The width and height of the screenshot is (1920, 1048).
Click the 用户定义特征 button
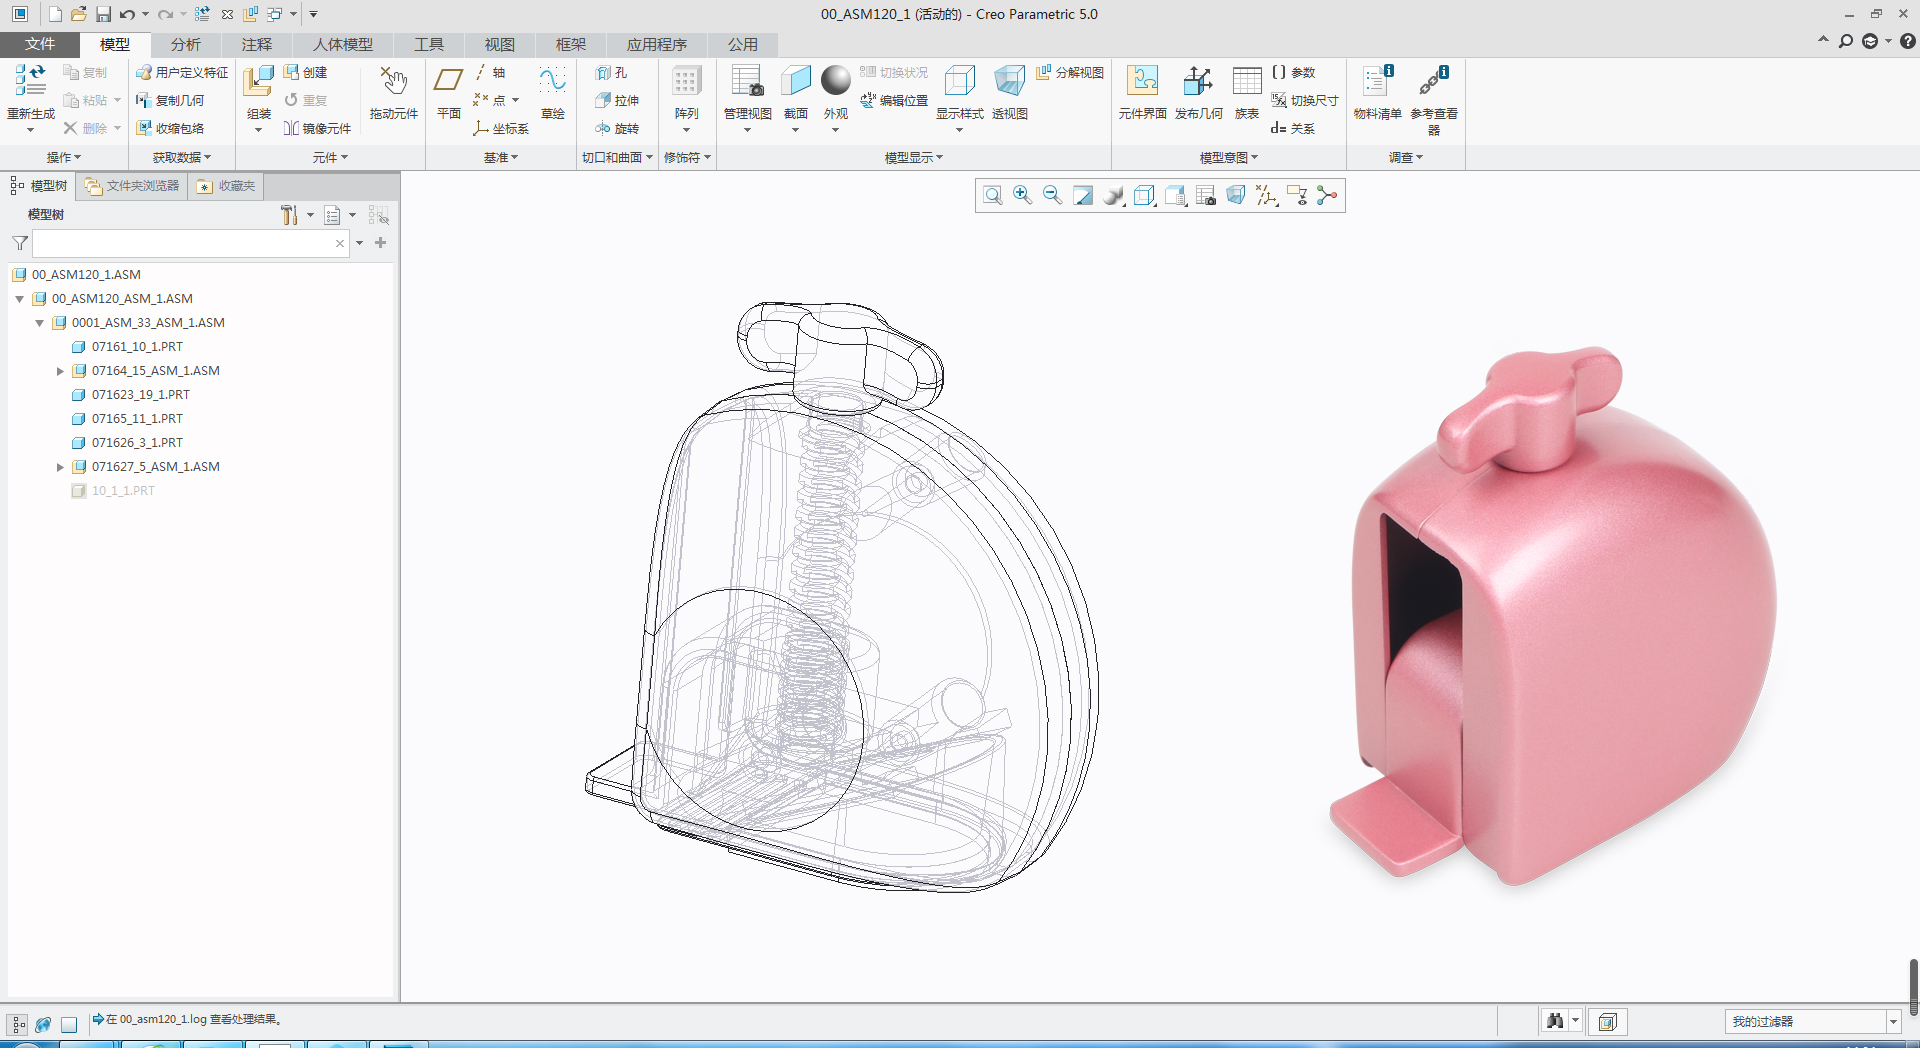[182, 73]
